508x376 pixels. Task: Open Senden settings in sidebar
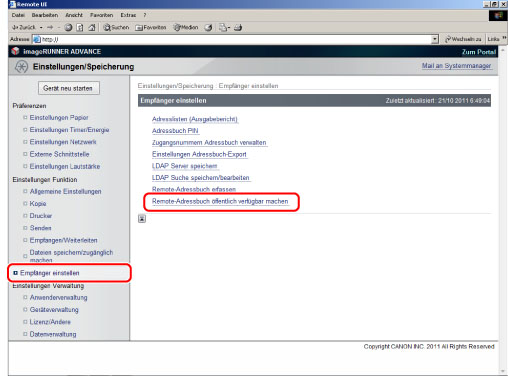(x=40, y=228)
